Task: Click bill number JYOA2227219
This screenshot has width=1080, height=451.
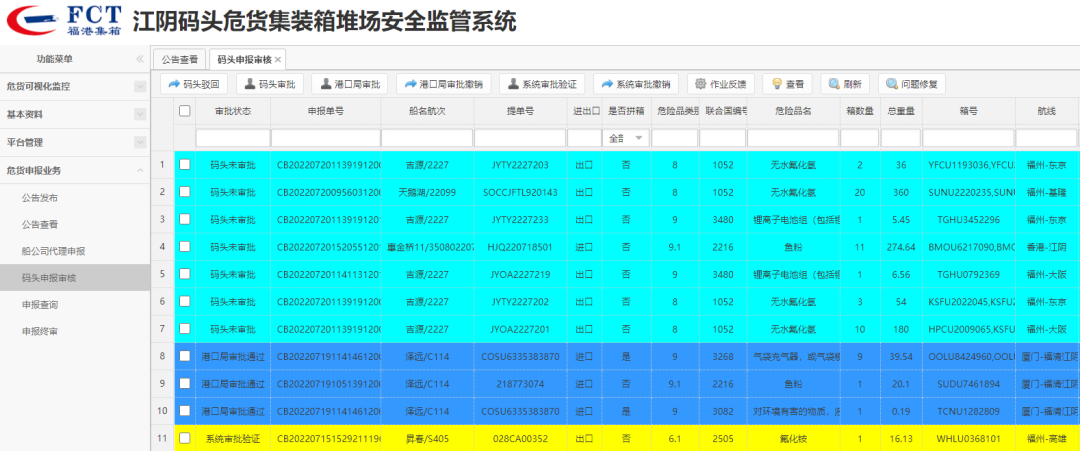Action: pyautogui.click(x=520, y=274)
